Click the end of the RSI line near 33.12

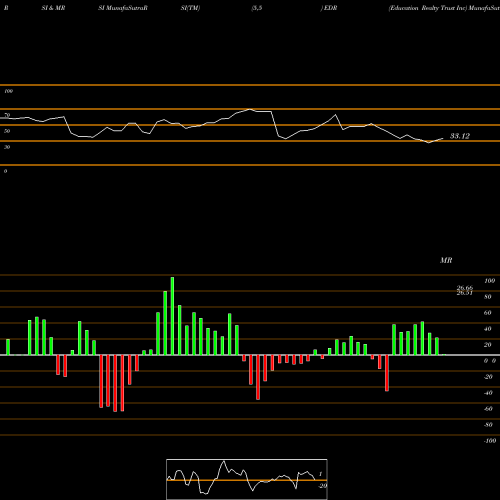[x=443, y=138]
